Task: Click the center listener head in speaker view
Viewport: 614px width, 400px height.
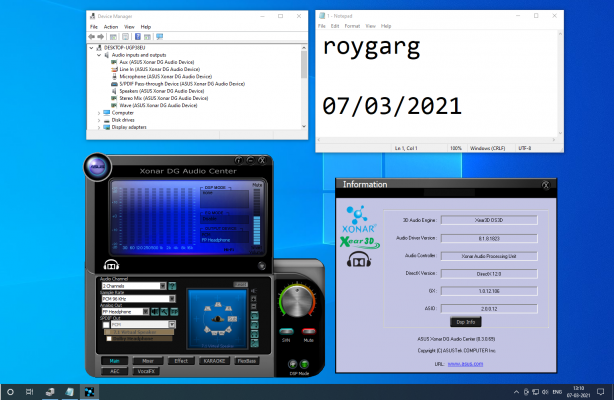Action: coord(218,319)
